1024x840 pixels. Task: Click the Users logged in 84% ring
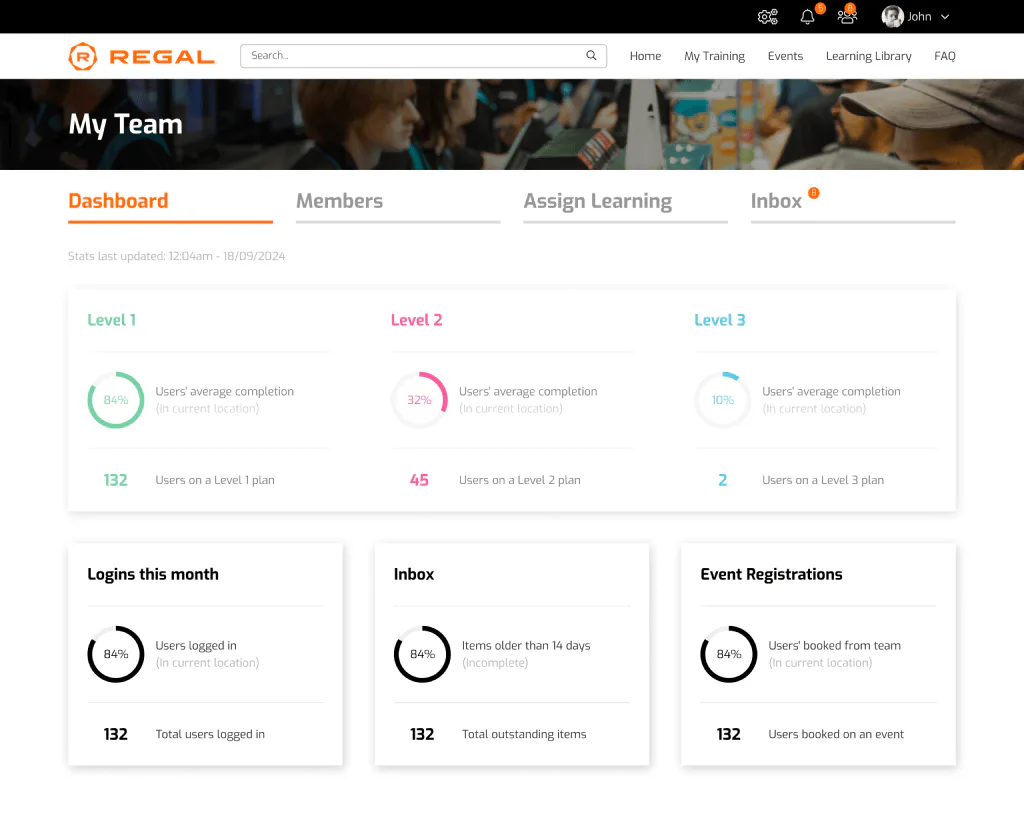click(116, 654)
